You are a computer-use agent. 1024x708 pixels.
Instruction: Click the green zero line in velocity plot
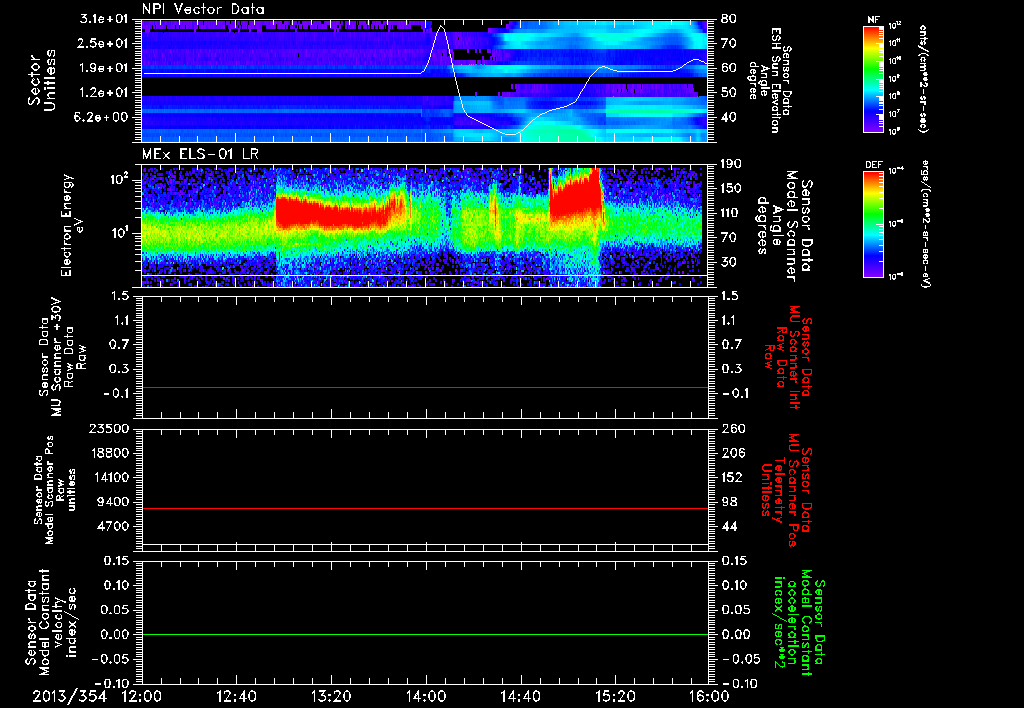click(425, 634)
